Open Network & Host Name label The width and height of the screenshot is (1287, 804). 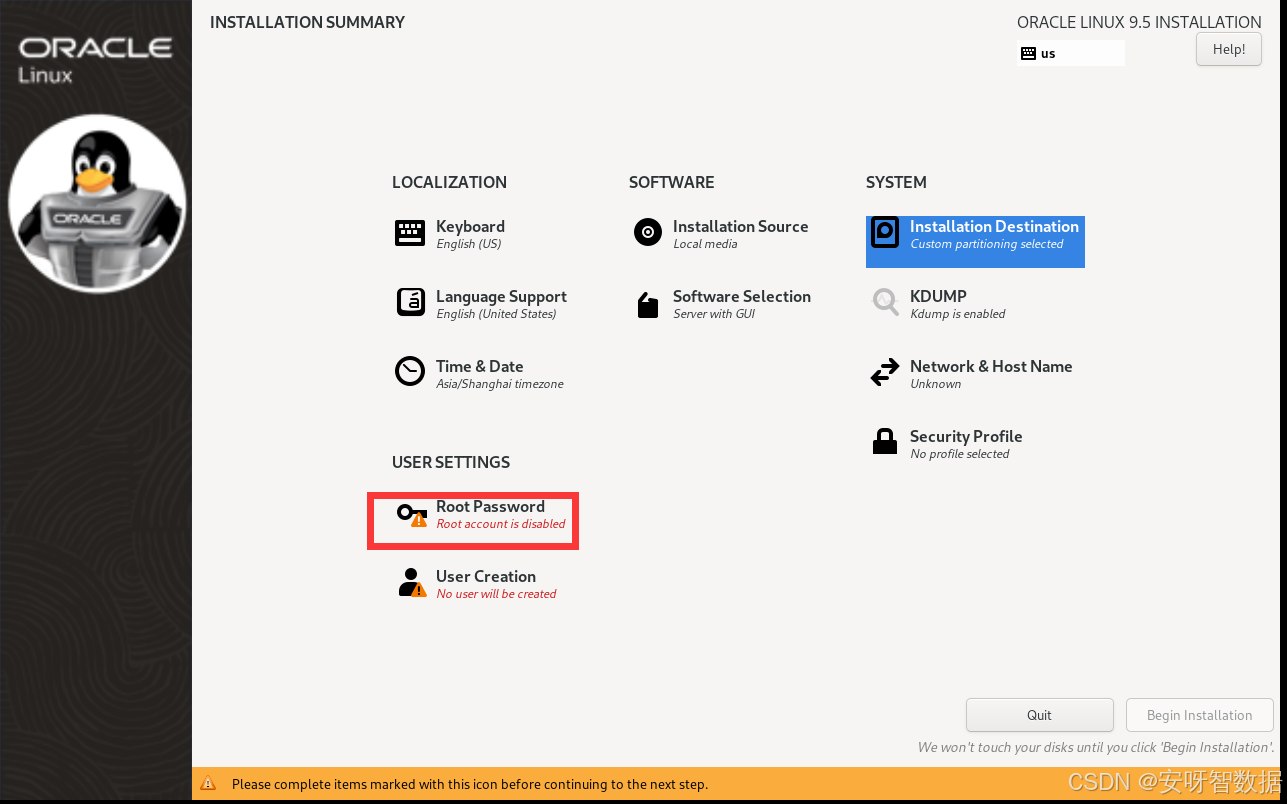point(991,367)
